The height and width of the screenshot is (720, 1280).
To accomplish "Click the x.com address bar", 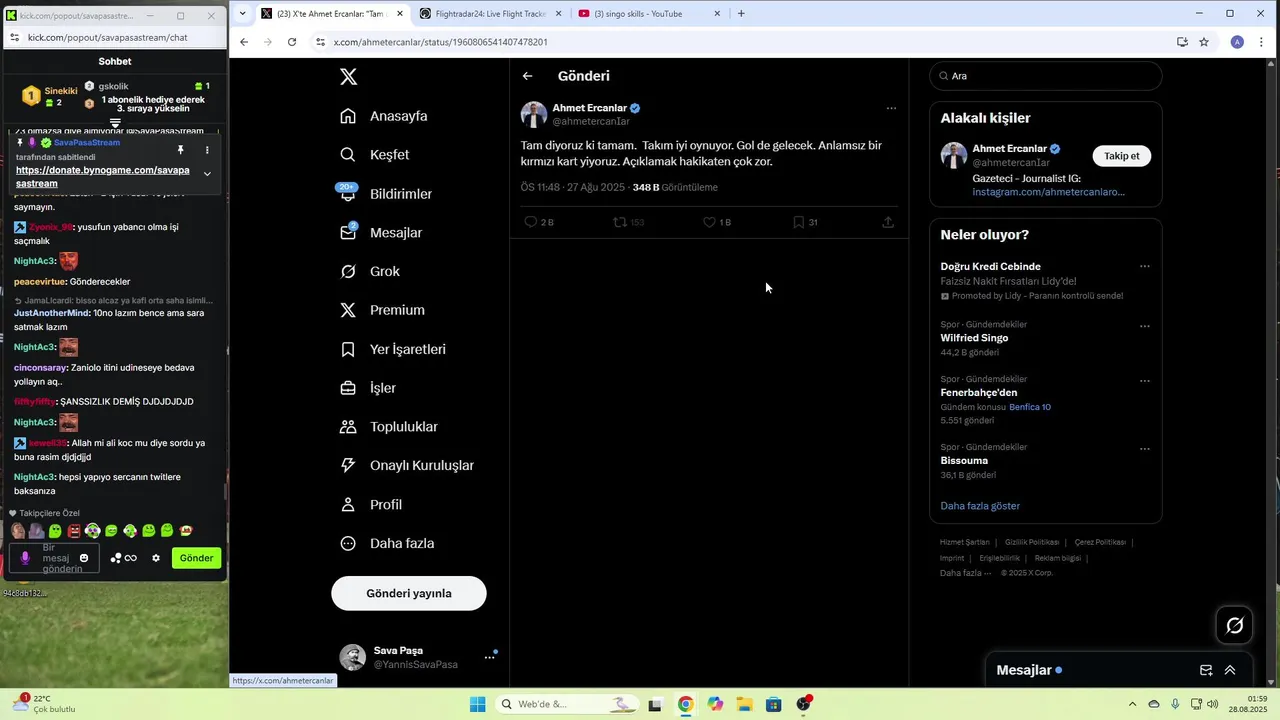I will pos(740,42).
